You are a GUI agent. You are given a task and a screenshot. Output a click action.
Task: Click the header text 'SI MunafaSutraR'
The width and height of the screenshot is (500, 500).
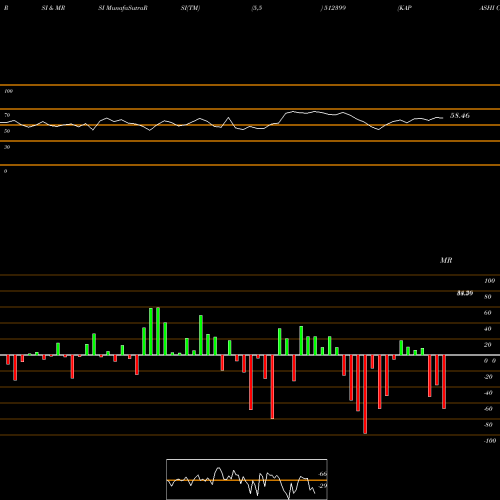pyautogui.click(x=123, y=8)
